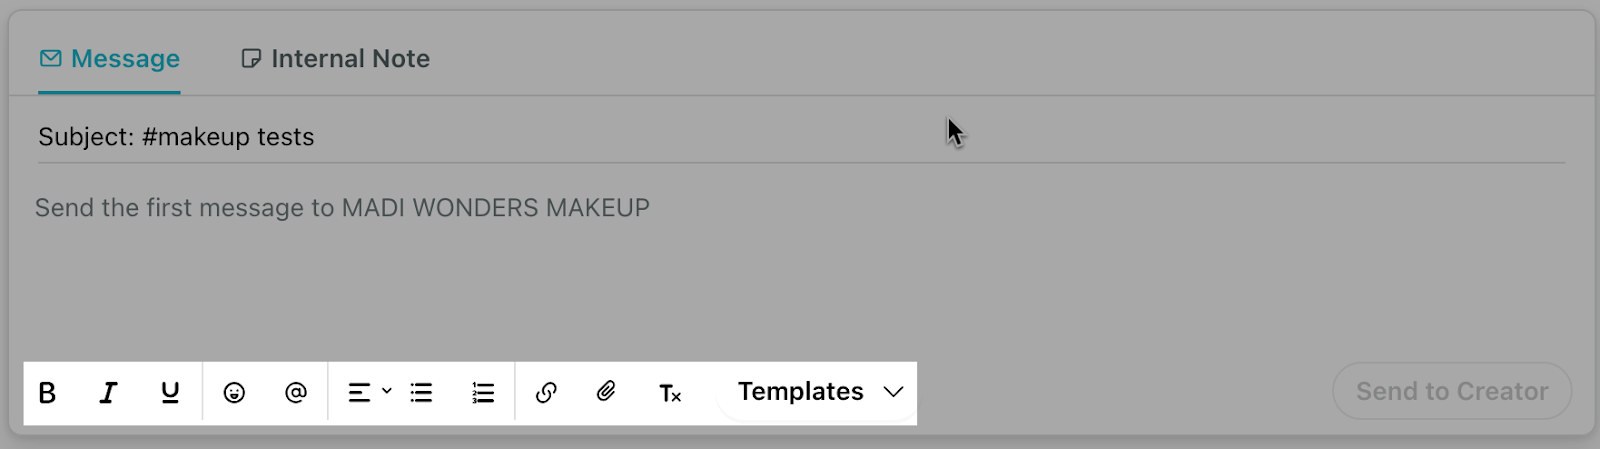Insert a bulleted list

coord(421,393)
